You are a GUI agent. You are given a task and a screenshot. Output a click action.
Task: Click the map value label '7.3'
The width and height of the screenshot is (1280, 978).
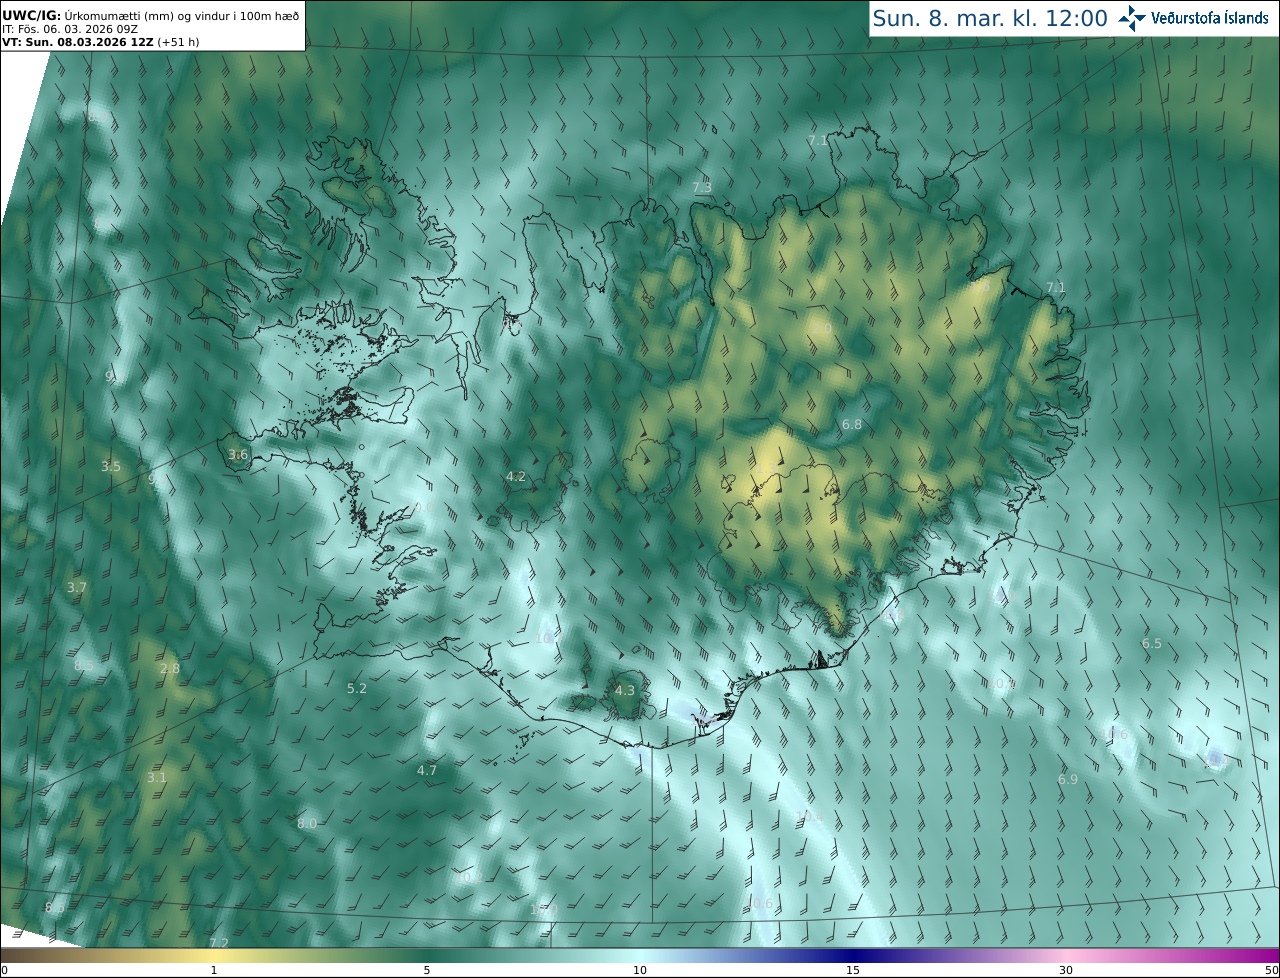(x=702, y=187)
